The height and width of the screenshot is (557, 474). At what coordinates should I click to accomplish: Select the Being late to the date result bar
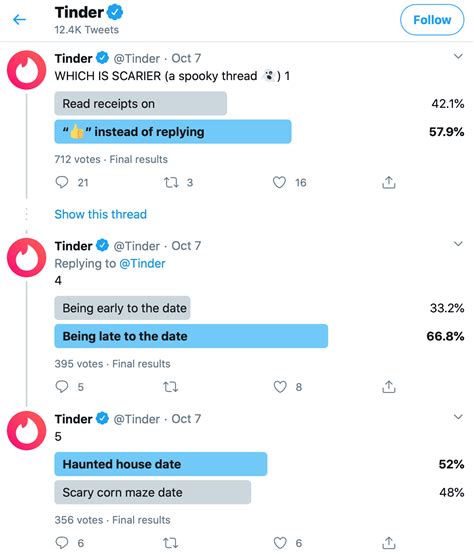[191, 336]
